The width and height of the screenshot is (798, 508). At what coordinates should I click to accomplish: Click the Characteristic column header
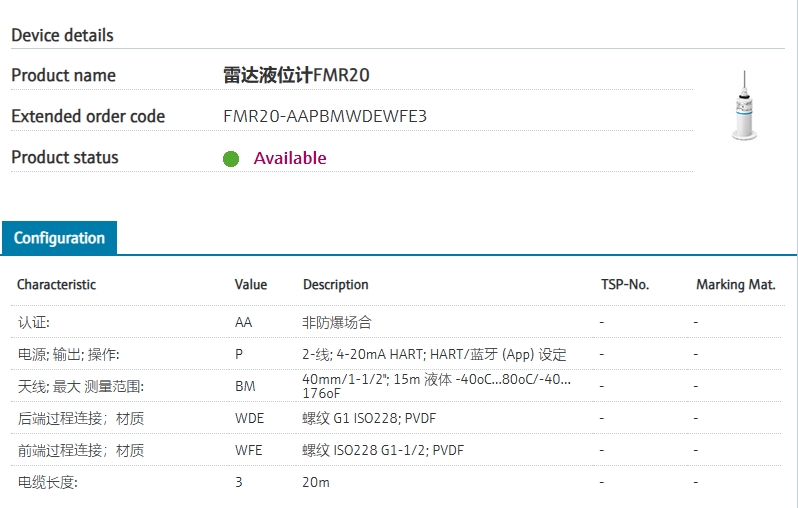pyautogui.click(x=56, y=285)
